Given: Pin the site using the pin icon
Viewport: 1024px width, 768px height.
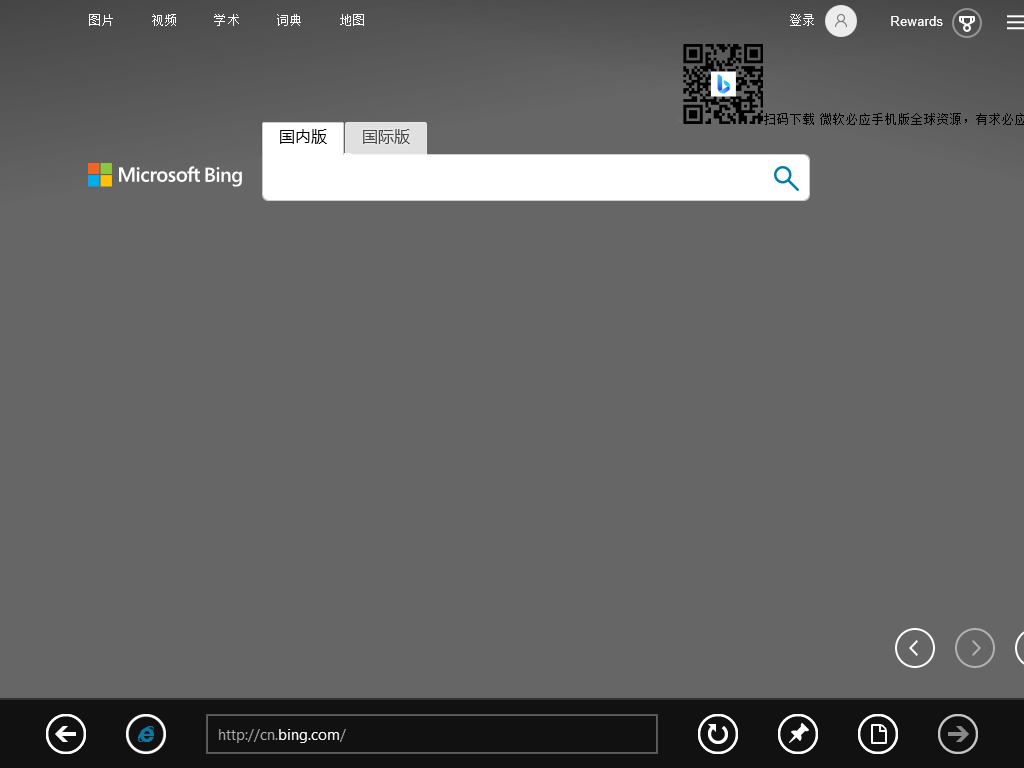Looking at the screenshot, I should point(798,734).
